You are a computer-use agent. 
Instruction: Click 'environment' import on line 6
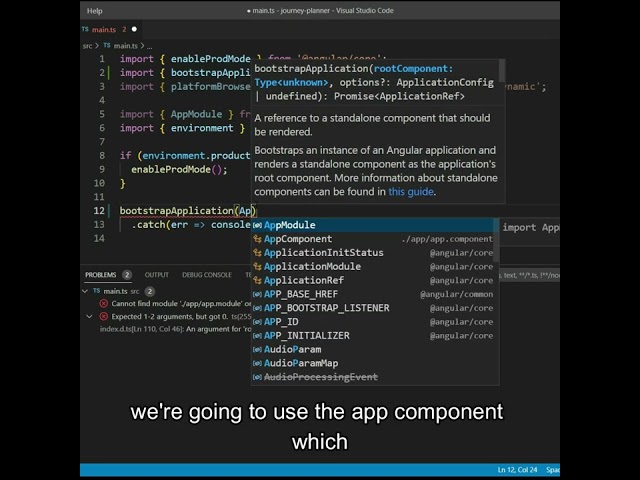pos(202,128)
